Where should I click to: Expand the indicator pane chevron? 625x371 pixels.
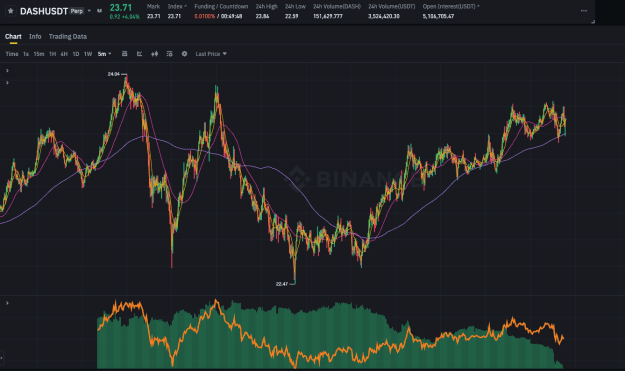[x=7, y=303]
